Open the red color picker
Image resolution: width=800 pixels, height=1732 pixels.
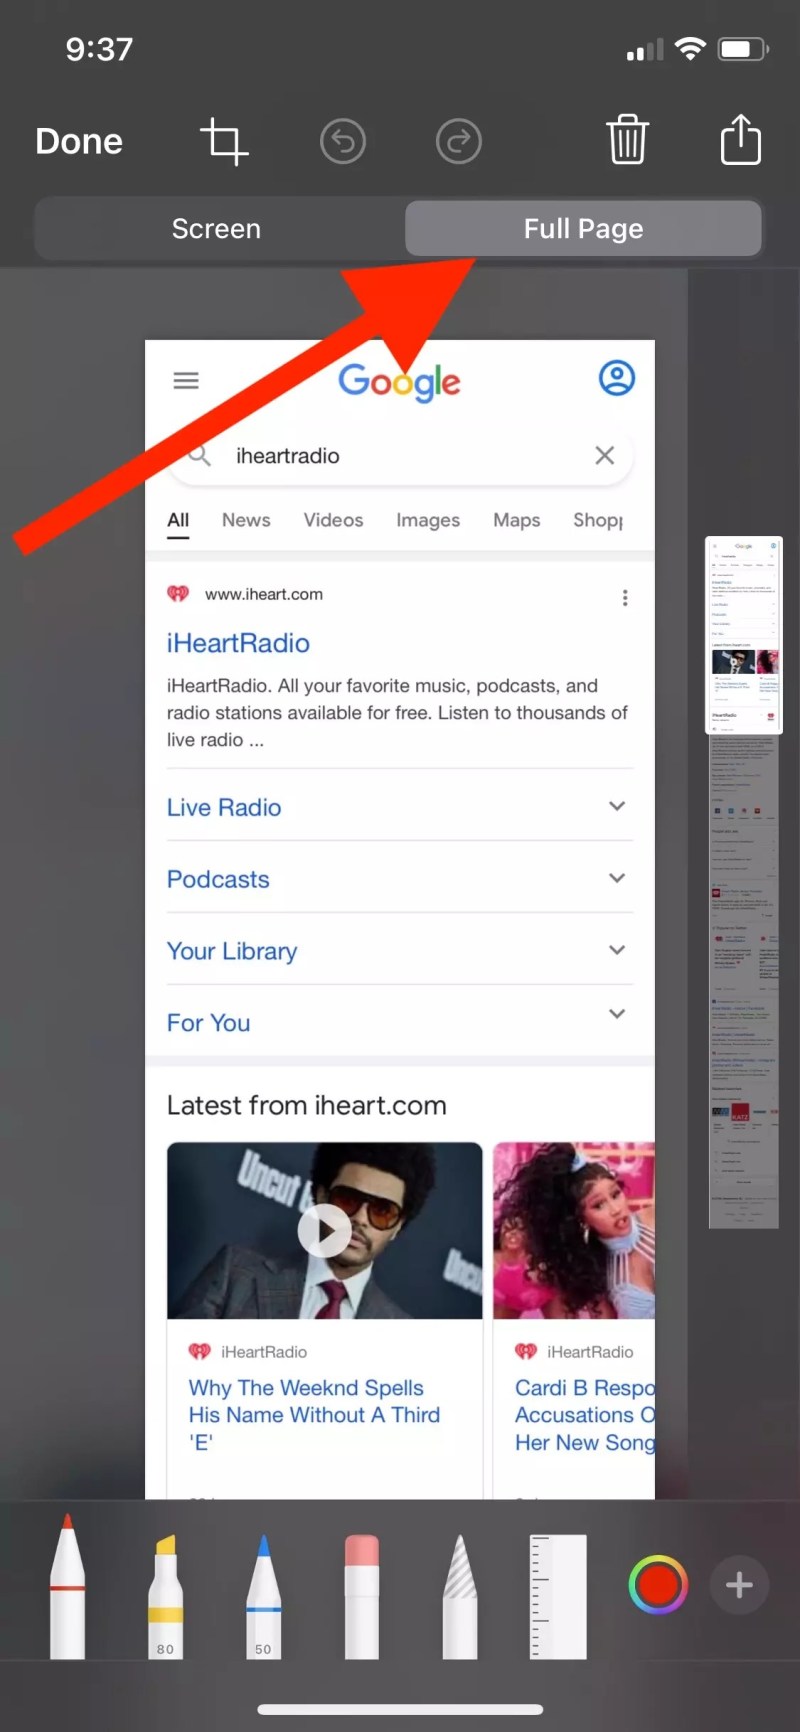[x=657, y=1585]
